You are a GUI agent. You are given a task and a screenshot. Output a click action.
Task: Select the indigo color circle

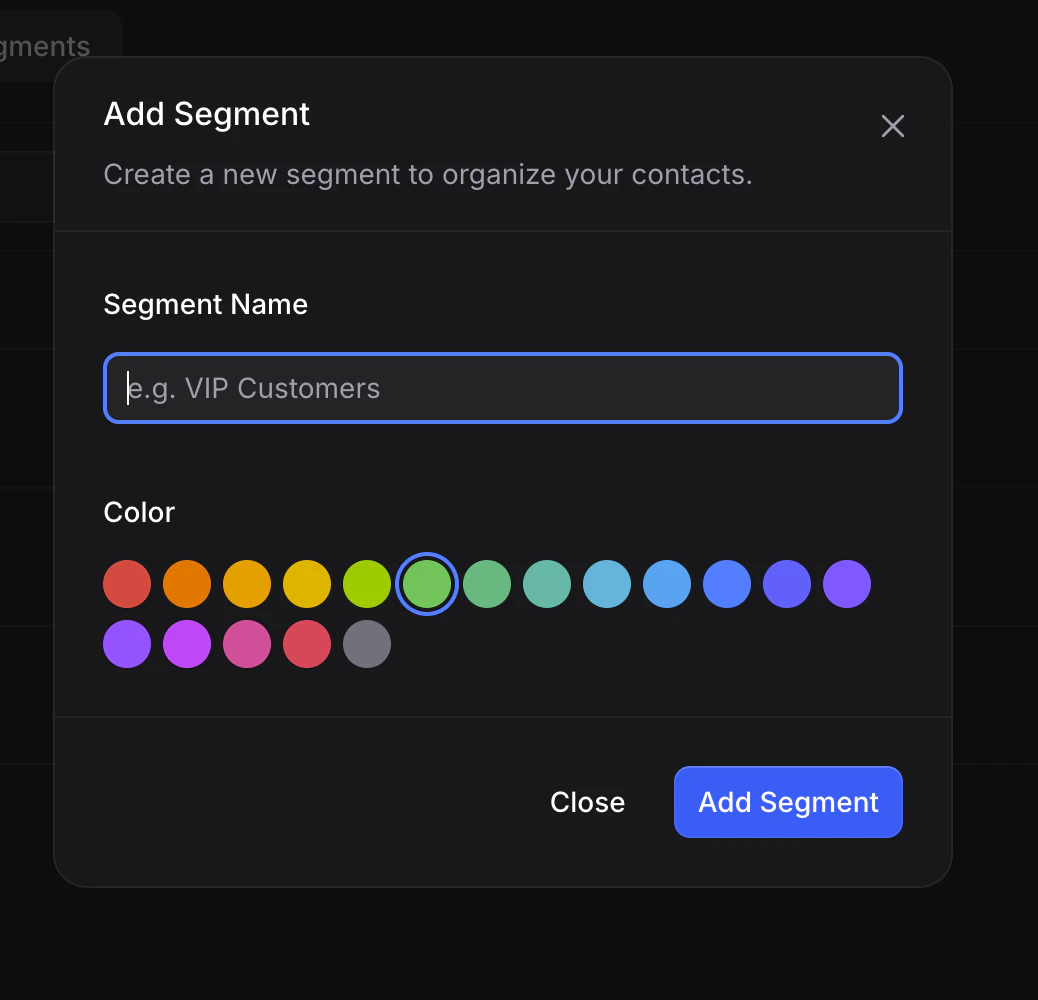[x=787, y=584]
